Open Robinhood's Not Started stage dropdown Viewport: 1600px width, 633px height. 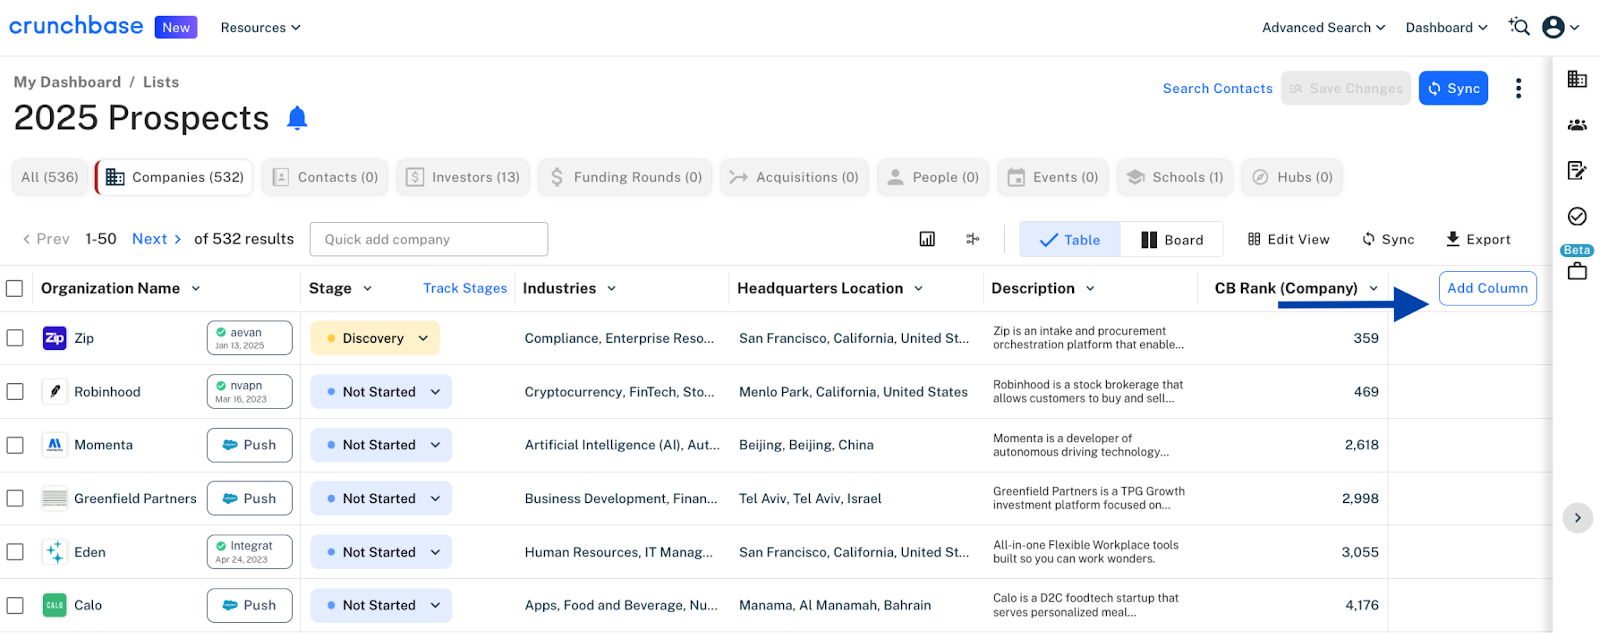[x=381, y=392]
